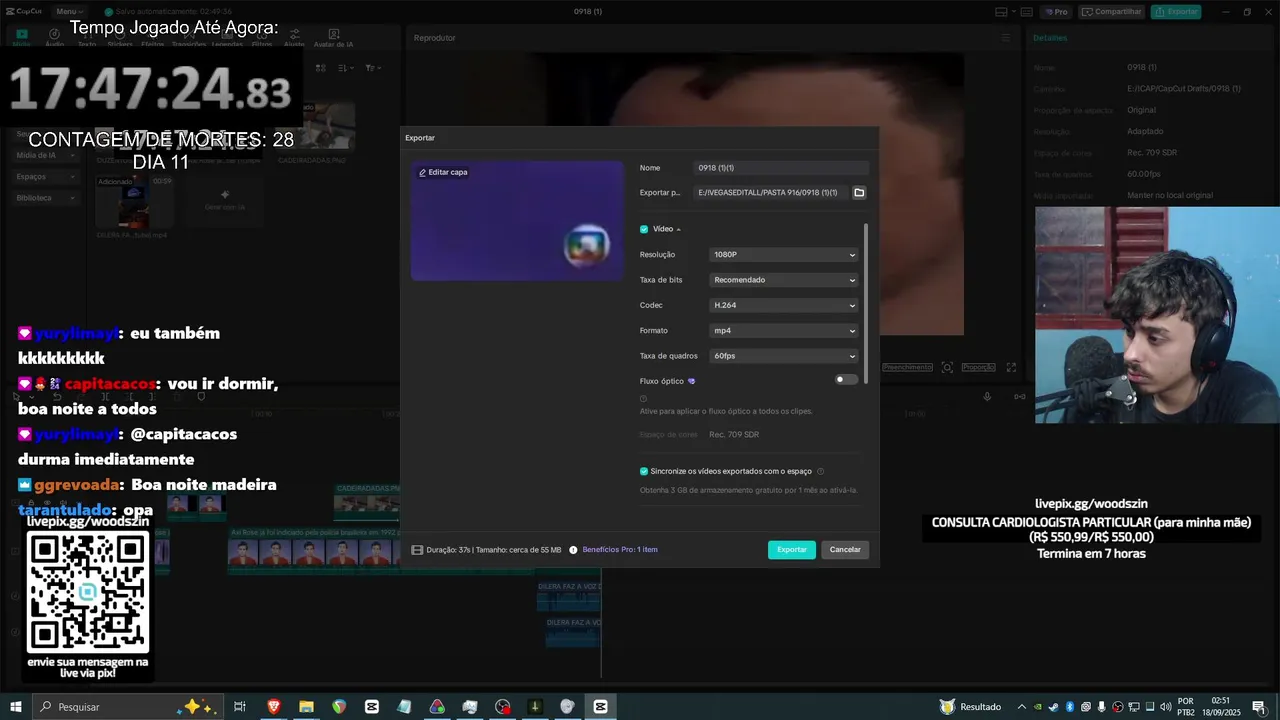Click the help icon under Fluxo óptico
The image size is (1280, 720).
643,398
